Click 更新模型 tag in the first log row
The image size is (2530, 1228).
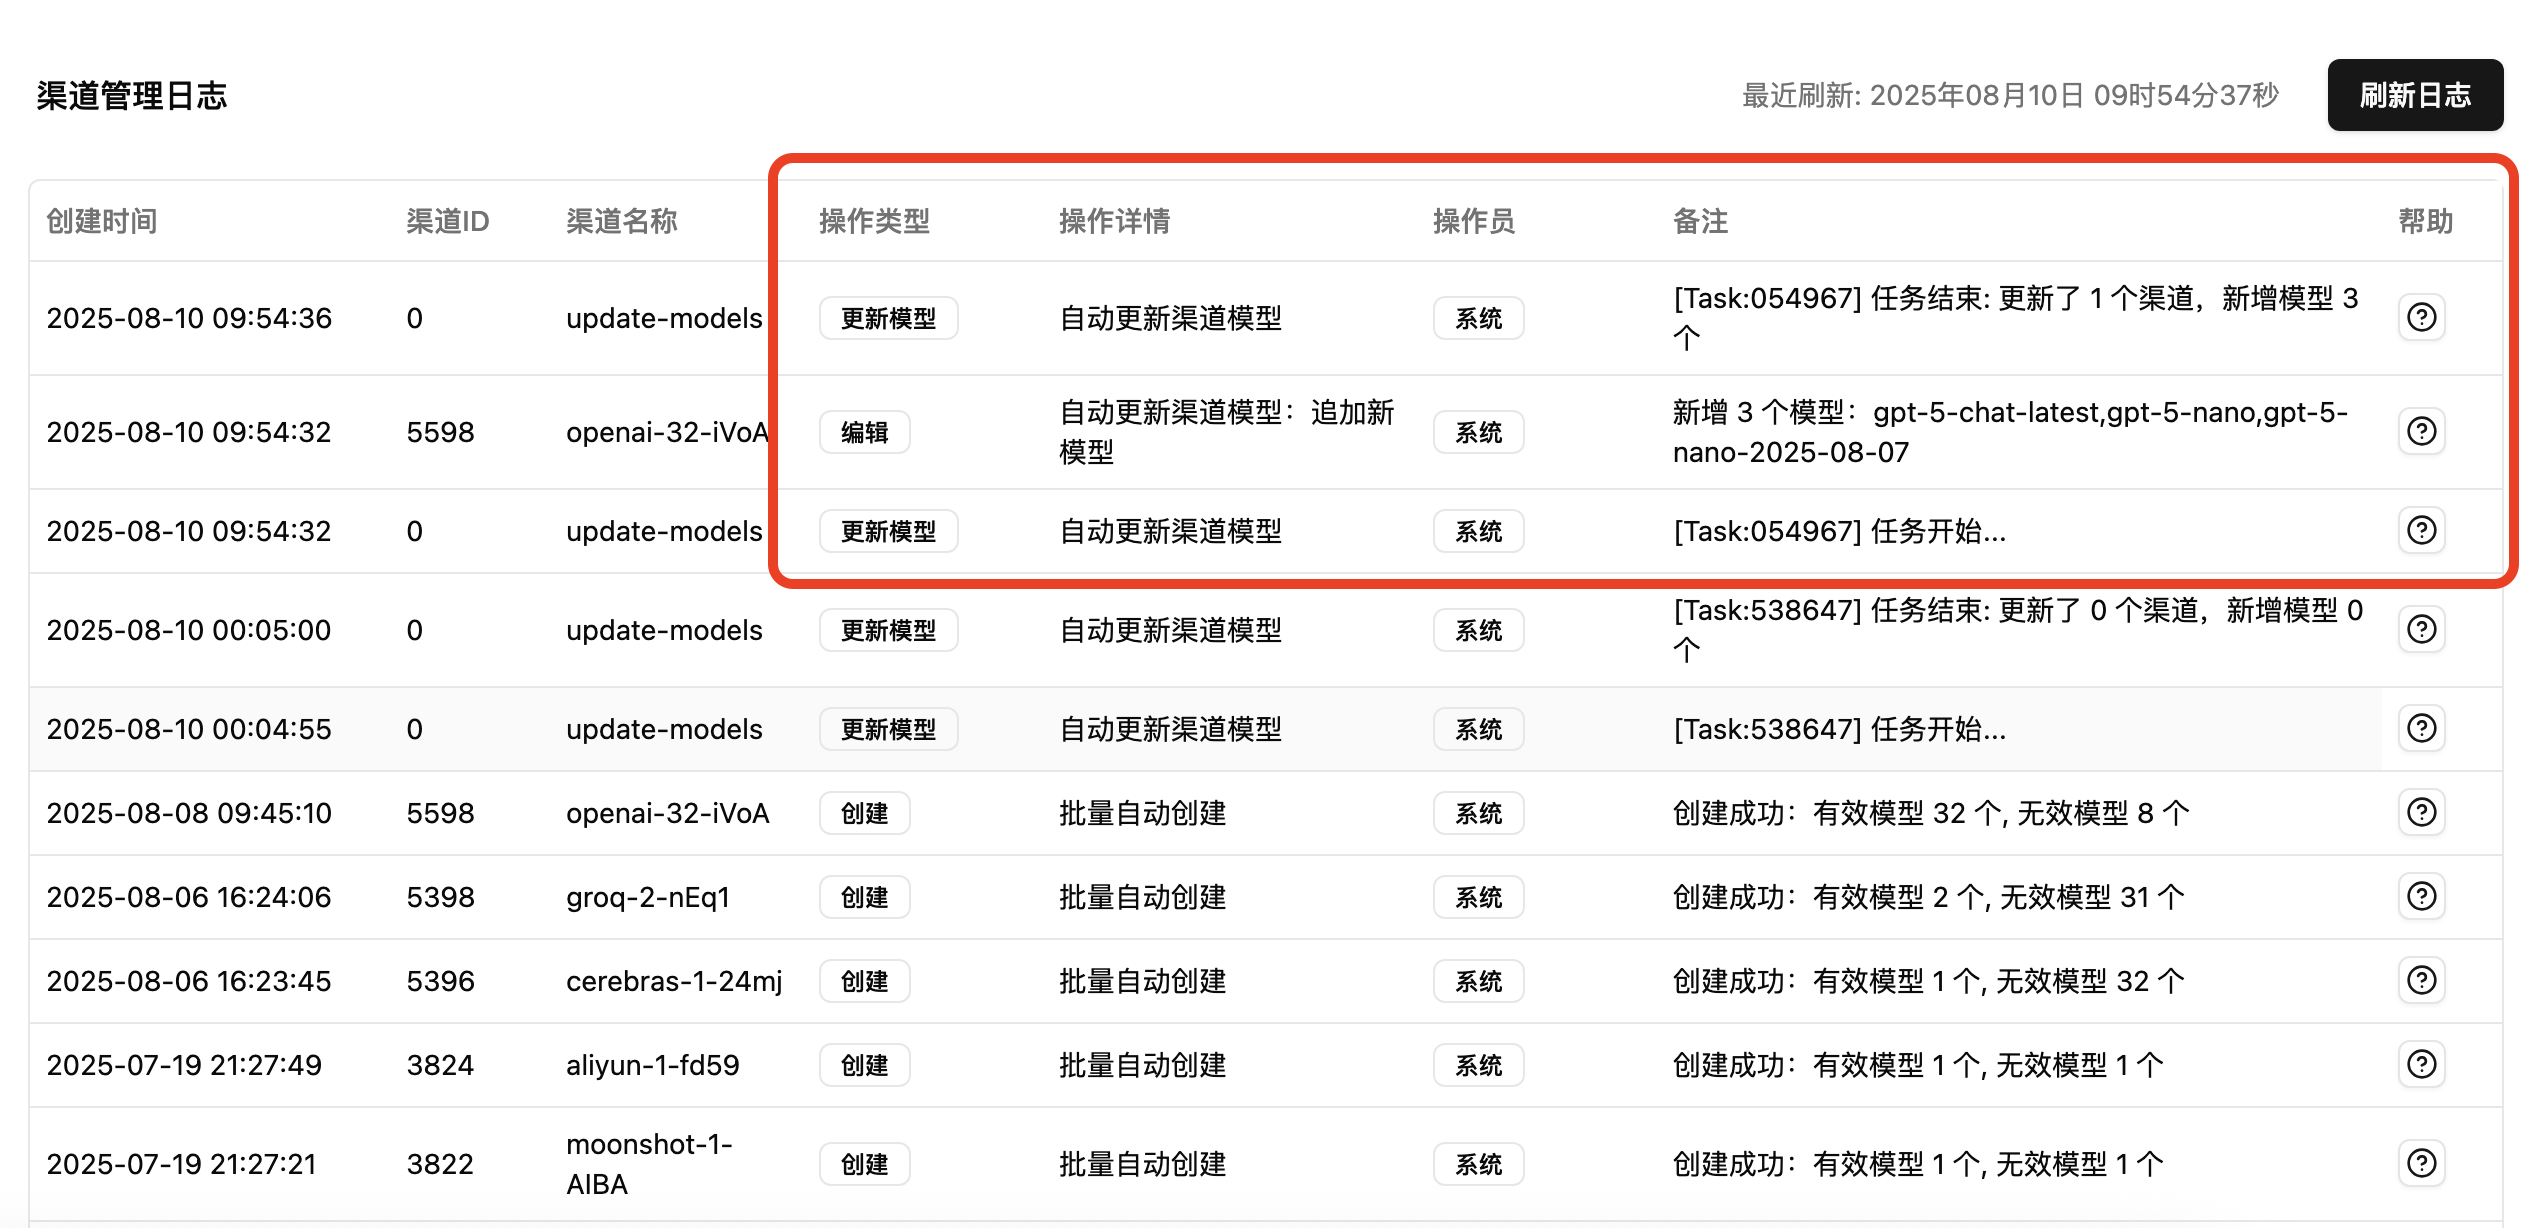[888, 318]
